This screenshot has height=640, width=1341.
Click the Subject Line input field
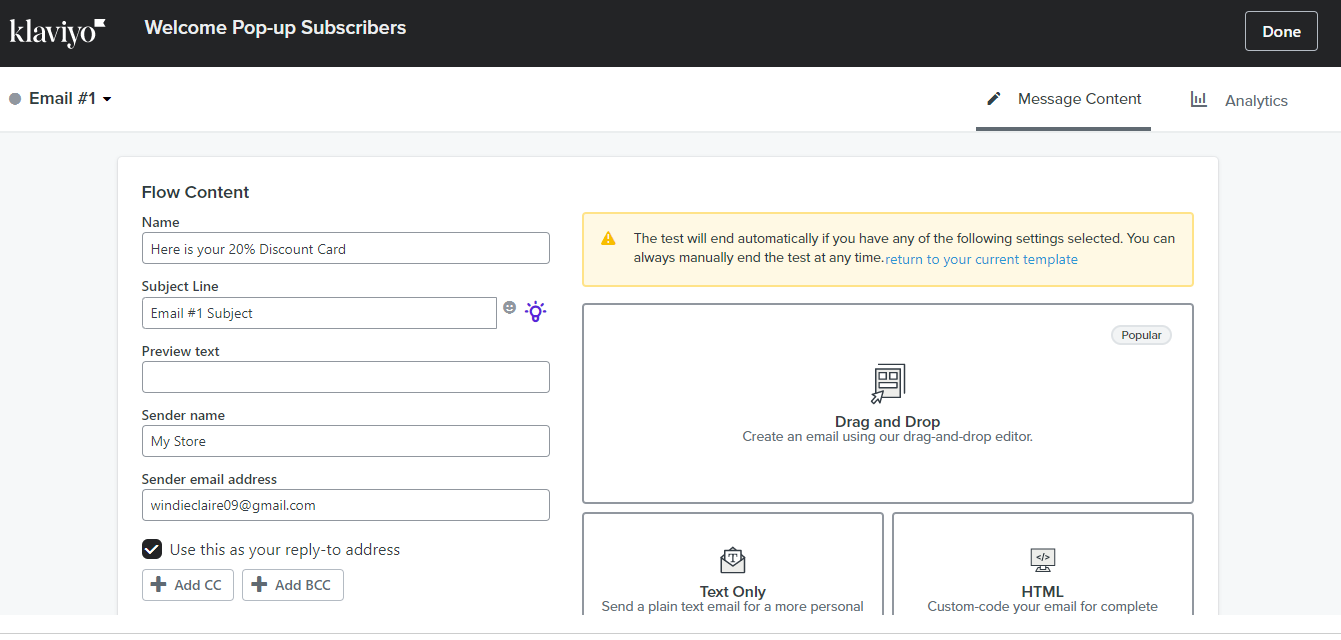point(319,312)
